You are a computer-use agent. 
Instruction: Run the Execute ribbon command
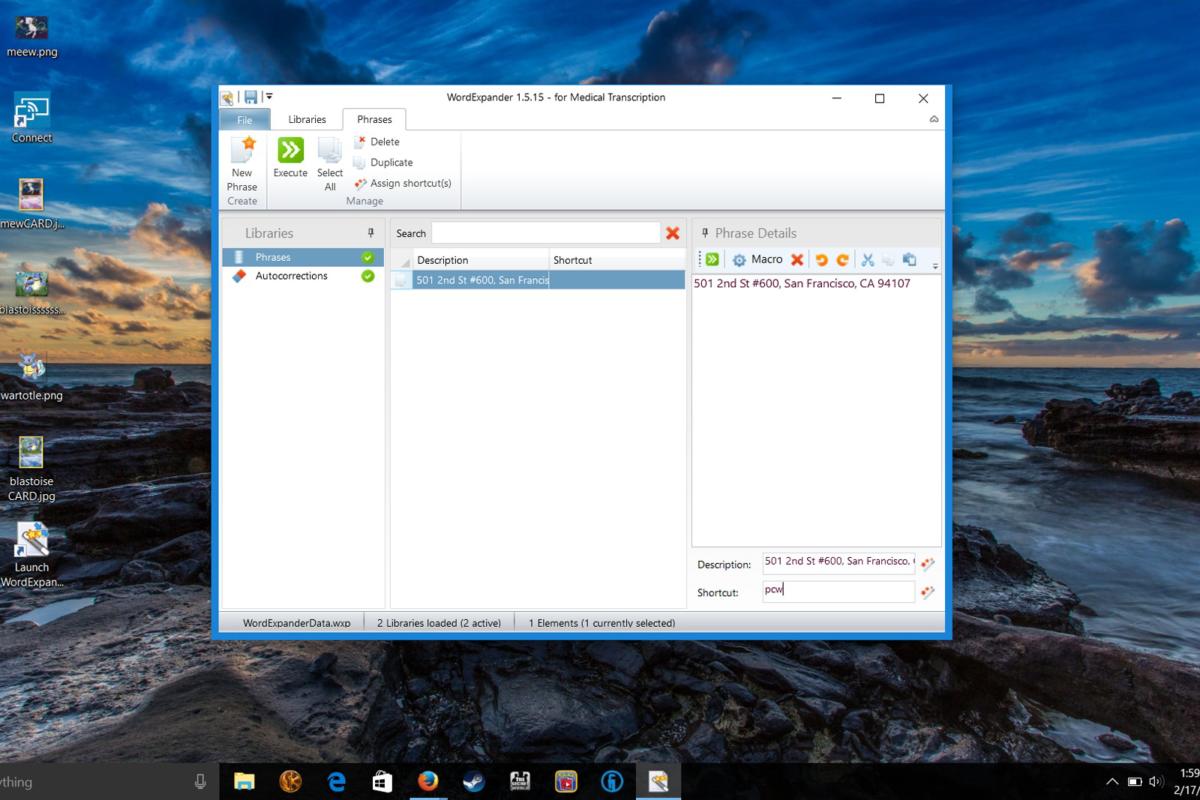point(290,158)
